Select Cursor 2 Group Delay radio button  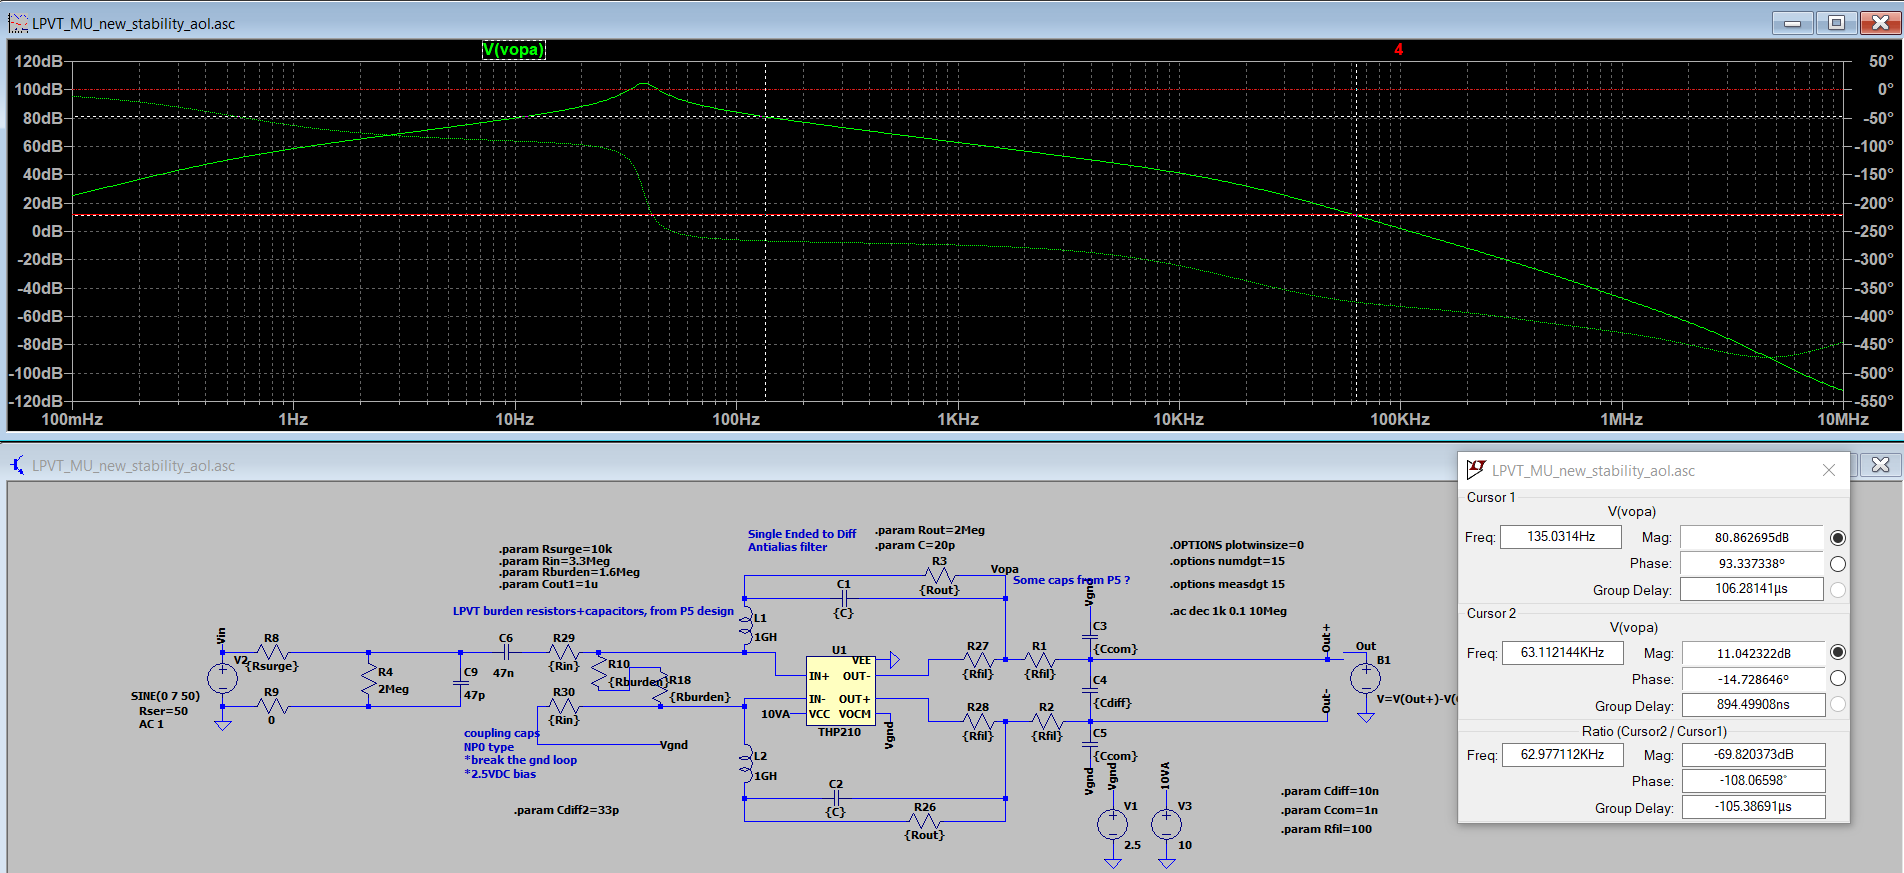1838,704
